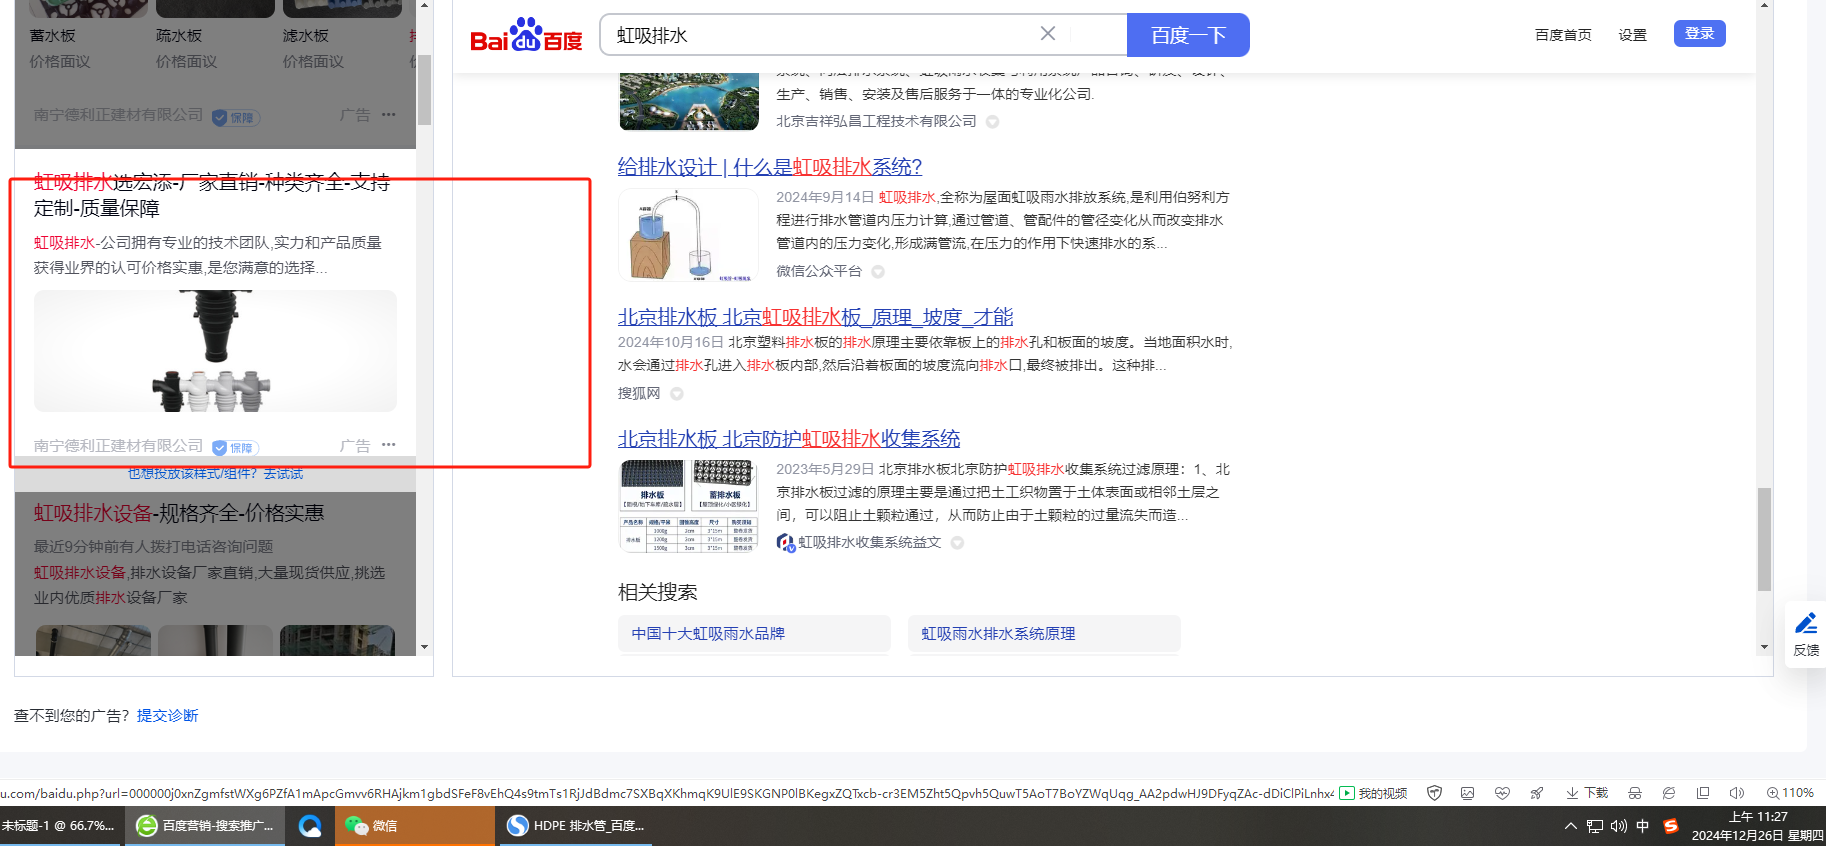Switch to 百度营销 360 browser taskbar window
The width and height of the screenshot is (1826, 846).
(x=205, y=826)
